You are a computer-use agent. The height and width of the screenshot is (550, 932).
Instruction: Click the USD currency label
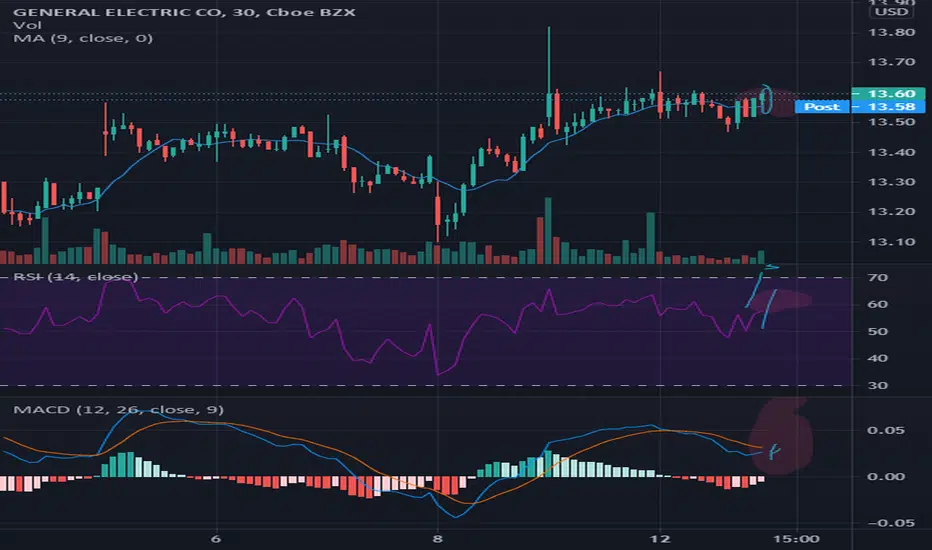(892, 12)
